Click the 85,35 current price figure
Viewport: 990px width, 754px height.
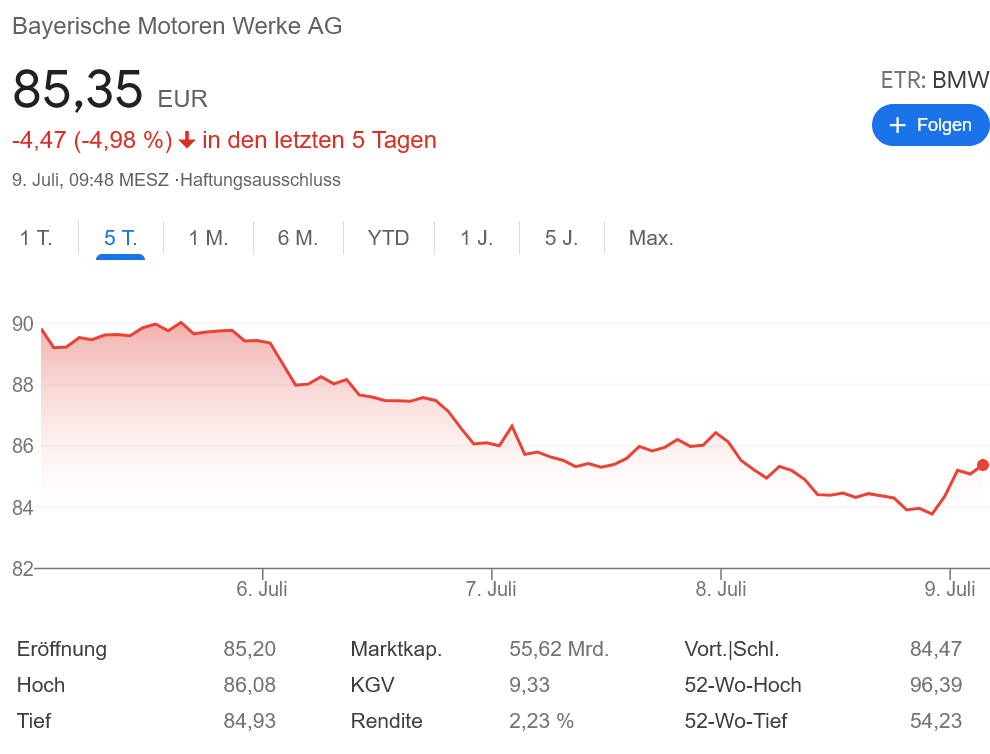click(78, 90)
